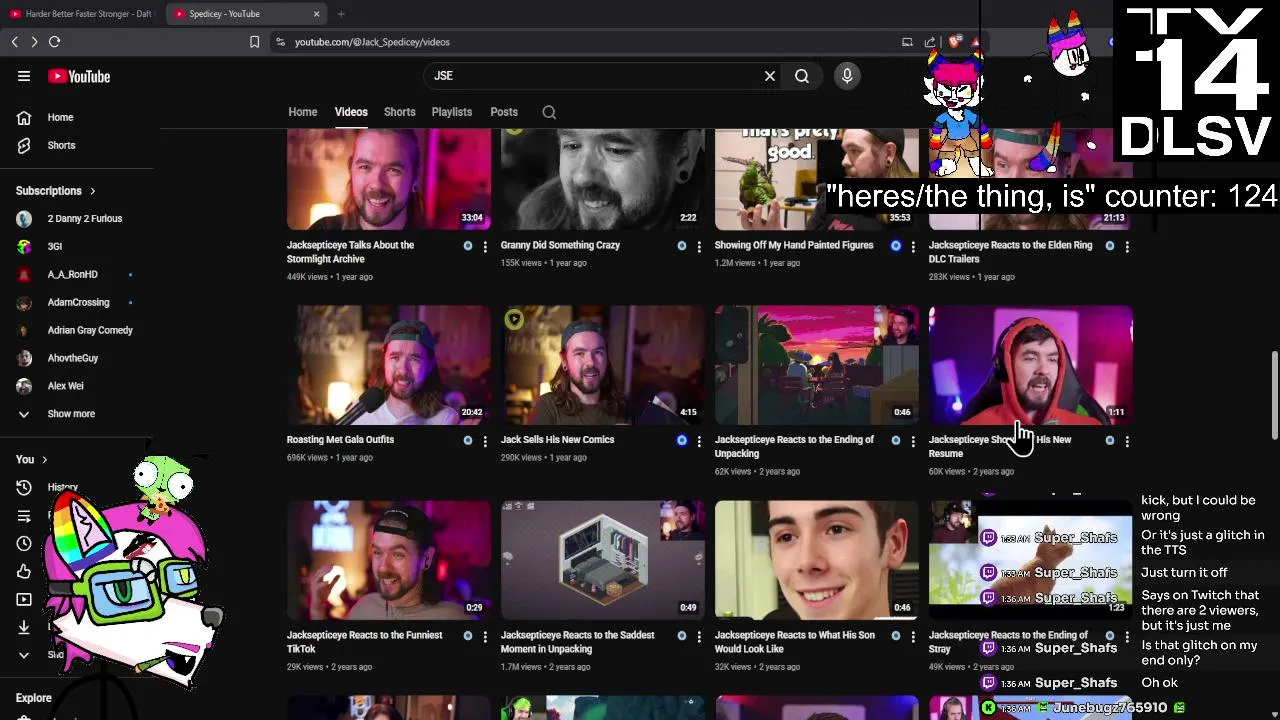Image resolution: width=1280 pixels, height=720 pixels.
Task: Open more options for Showing Off My Hand Painted Figures
Action: pyautogui.click(x=913, y=246)
